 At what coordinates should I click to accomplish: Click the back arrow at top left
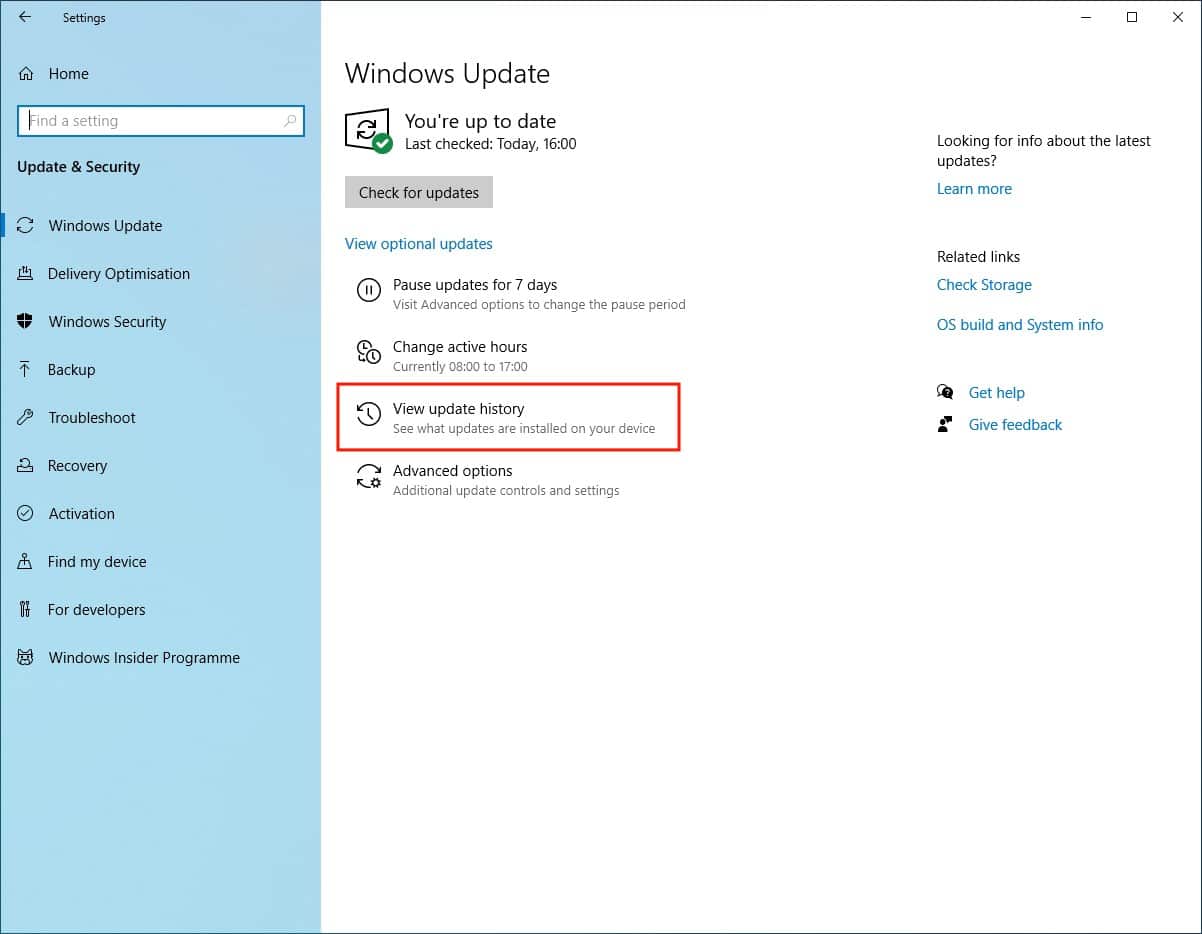[24, 17]
